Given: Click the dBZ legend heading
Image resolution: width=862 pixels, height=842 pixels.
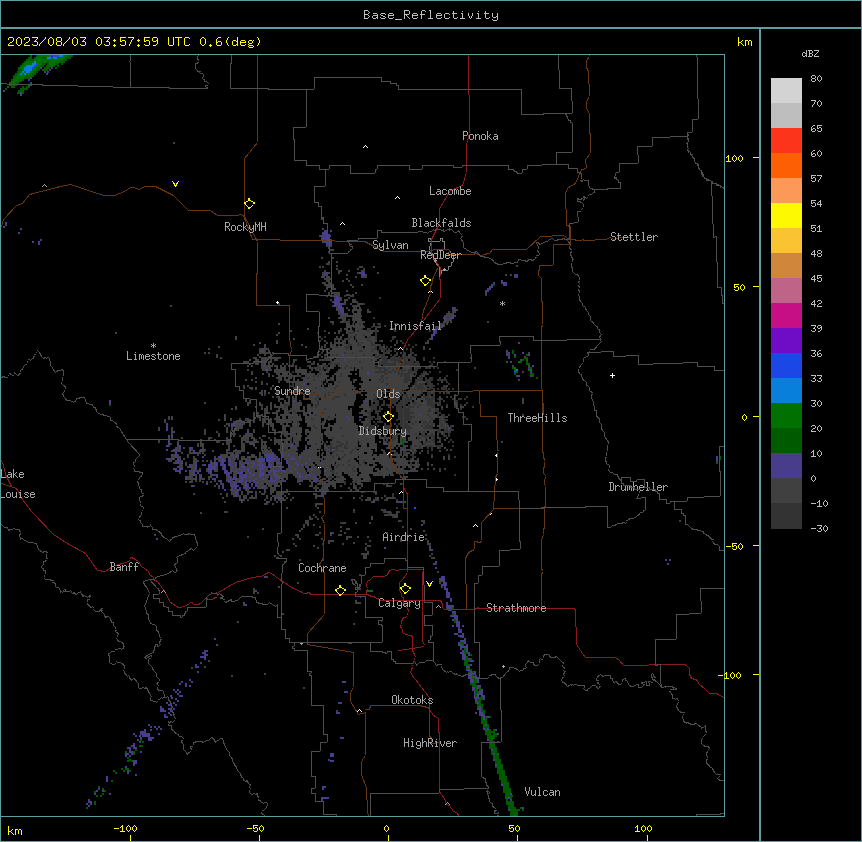Looking at the screenshot, I should 810,54.
